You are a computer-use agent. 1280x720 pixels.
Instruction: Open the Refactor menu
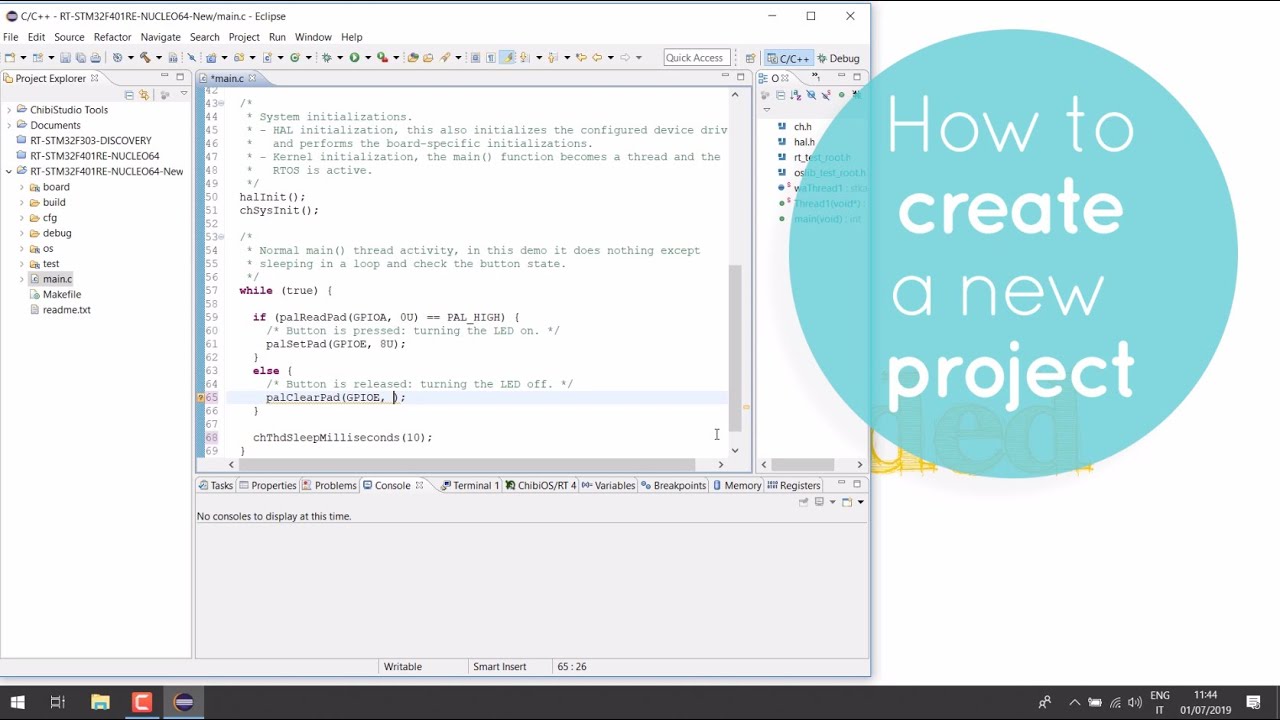[x=112, y=37]
